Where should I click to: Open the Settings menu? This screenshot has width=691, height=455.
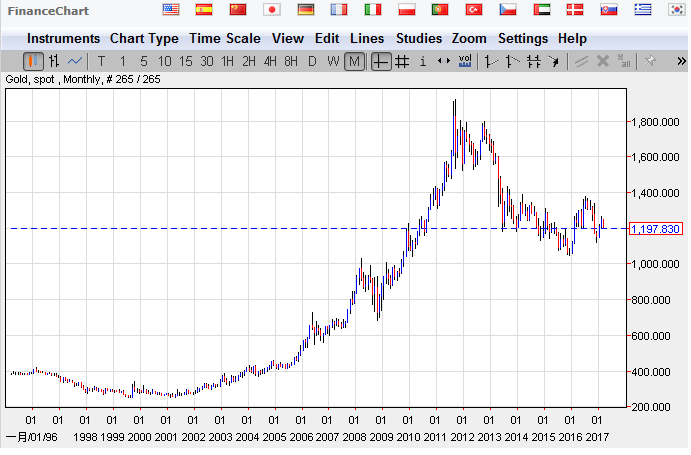coord(523,39)
